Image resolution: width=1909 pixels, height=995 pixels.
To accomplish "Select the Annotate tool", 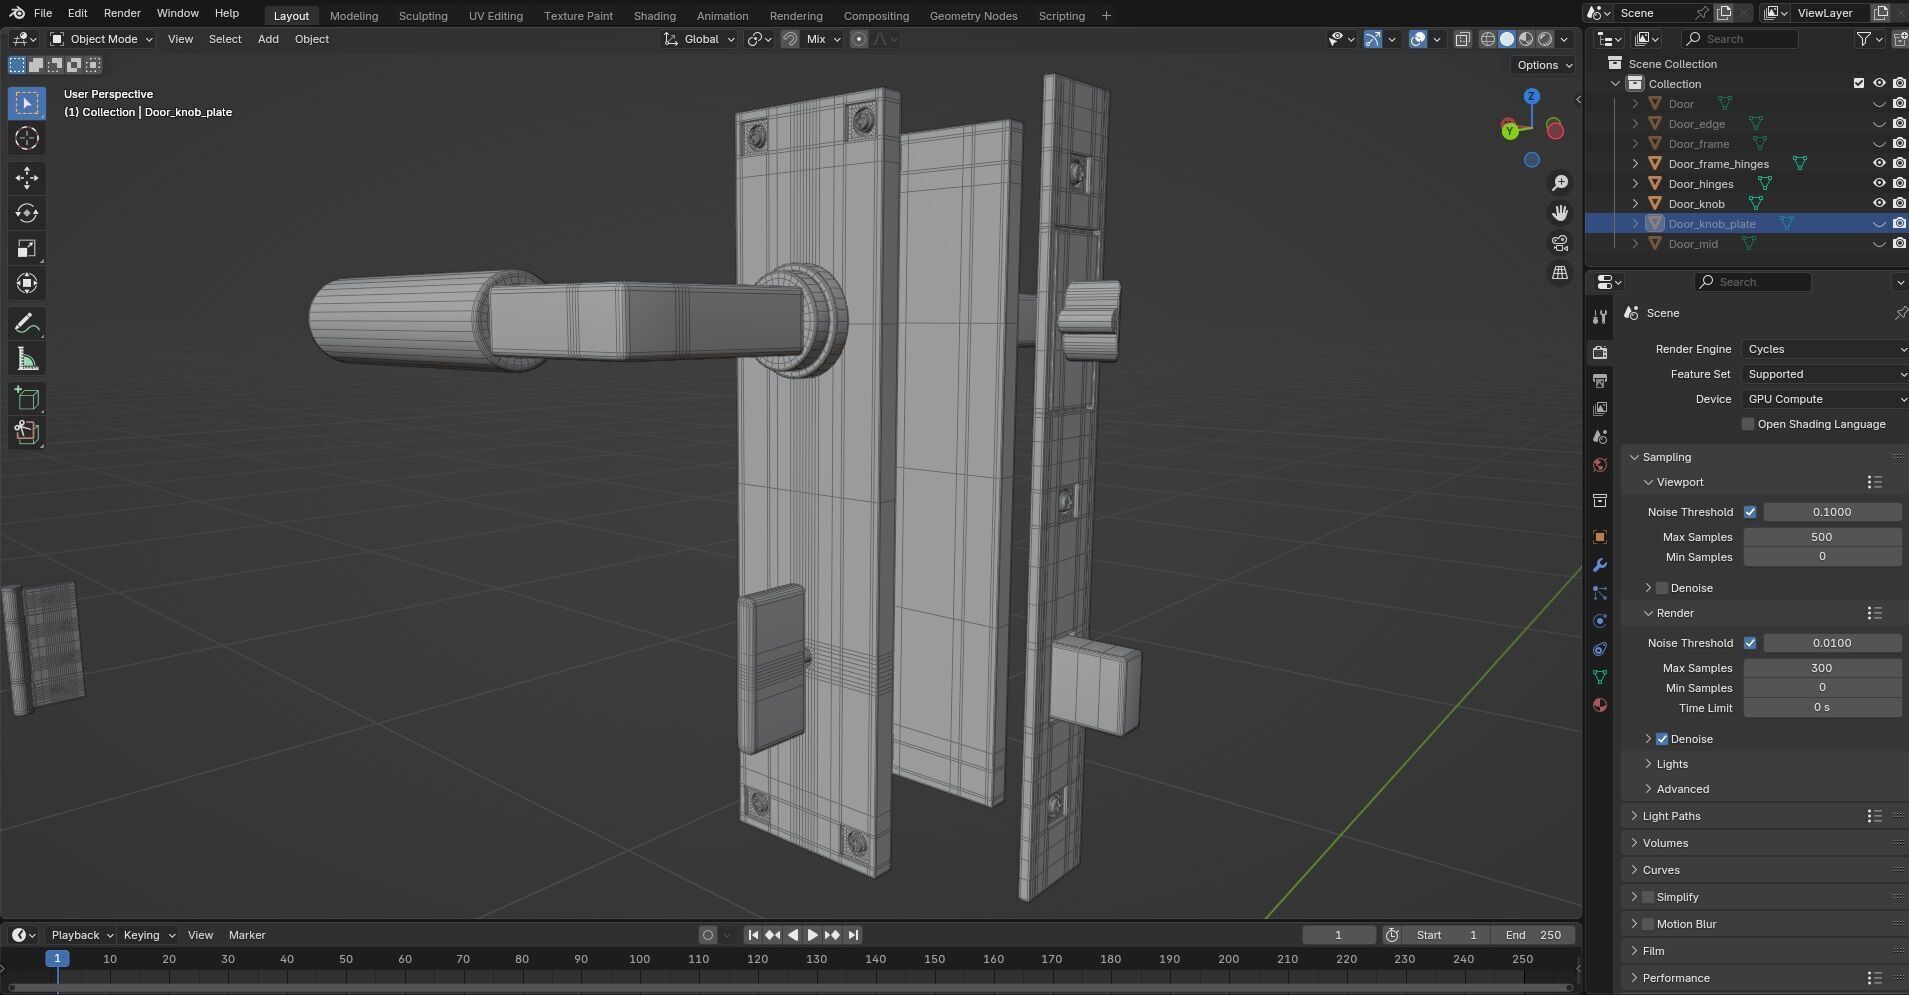I will pyautogui.click(x=27, y=323).
